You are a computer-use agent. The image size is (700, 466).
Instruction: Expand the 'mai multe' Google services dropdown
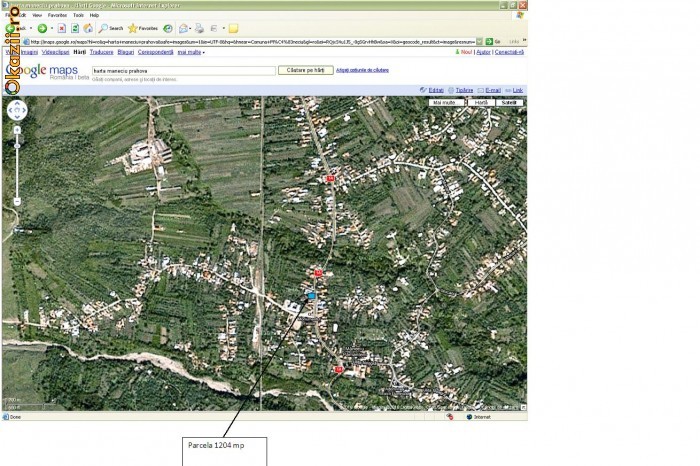tap(191, 52)
